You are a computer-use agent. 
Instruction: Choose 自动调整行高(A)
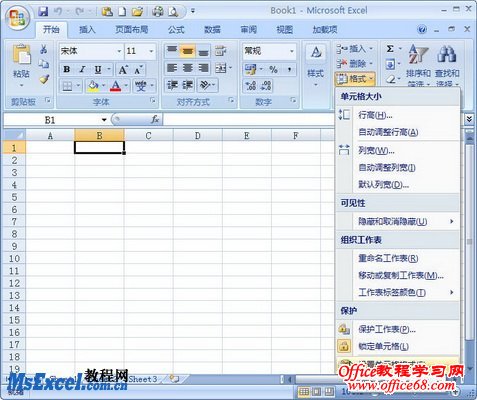(x=397, y=132)
